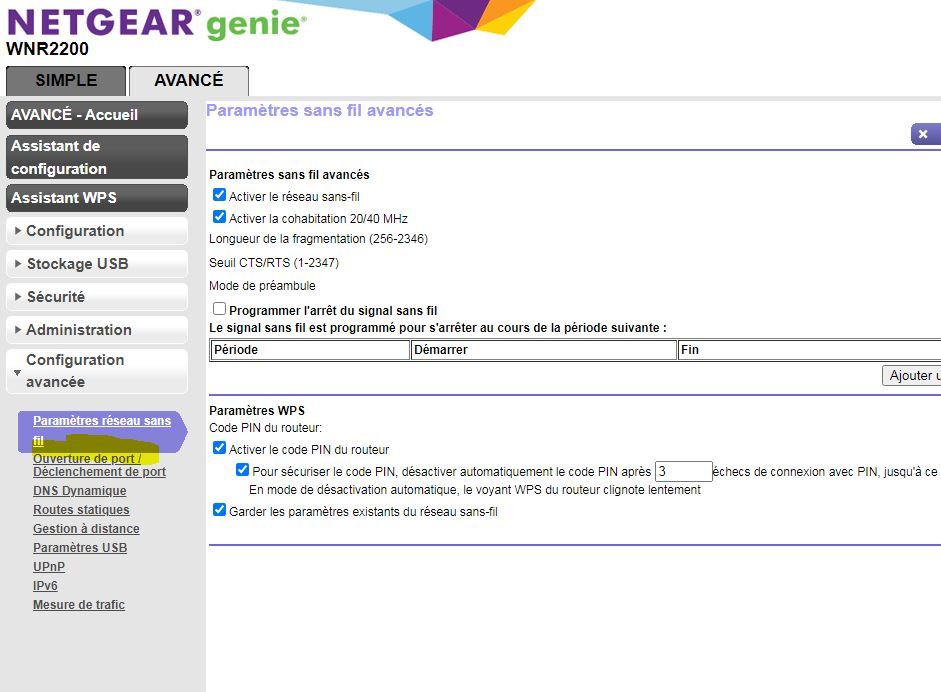
Task: Open Mesure de trafic link
Action: [79, 605]
